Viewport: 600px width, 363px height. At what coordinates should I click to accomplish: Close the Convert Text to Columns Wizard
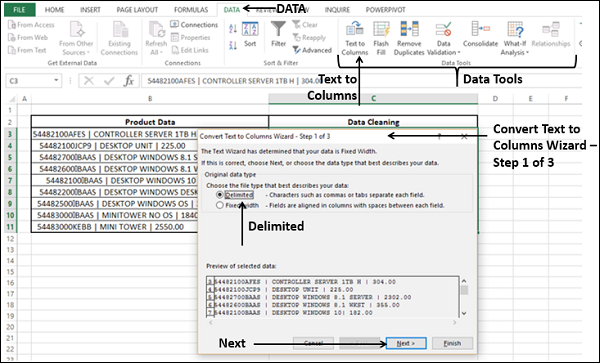[464, 136]
